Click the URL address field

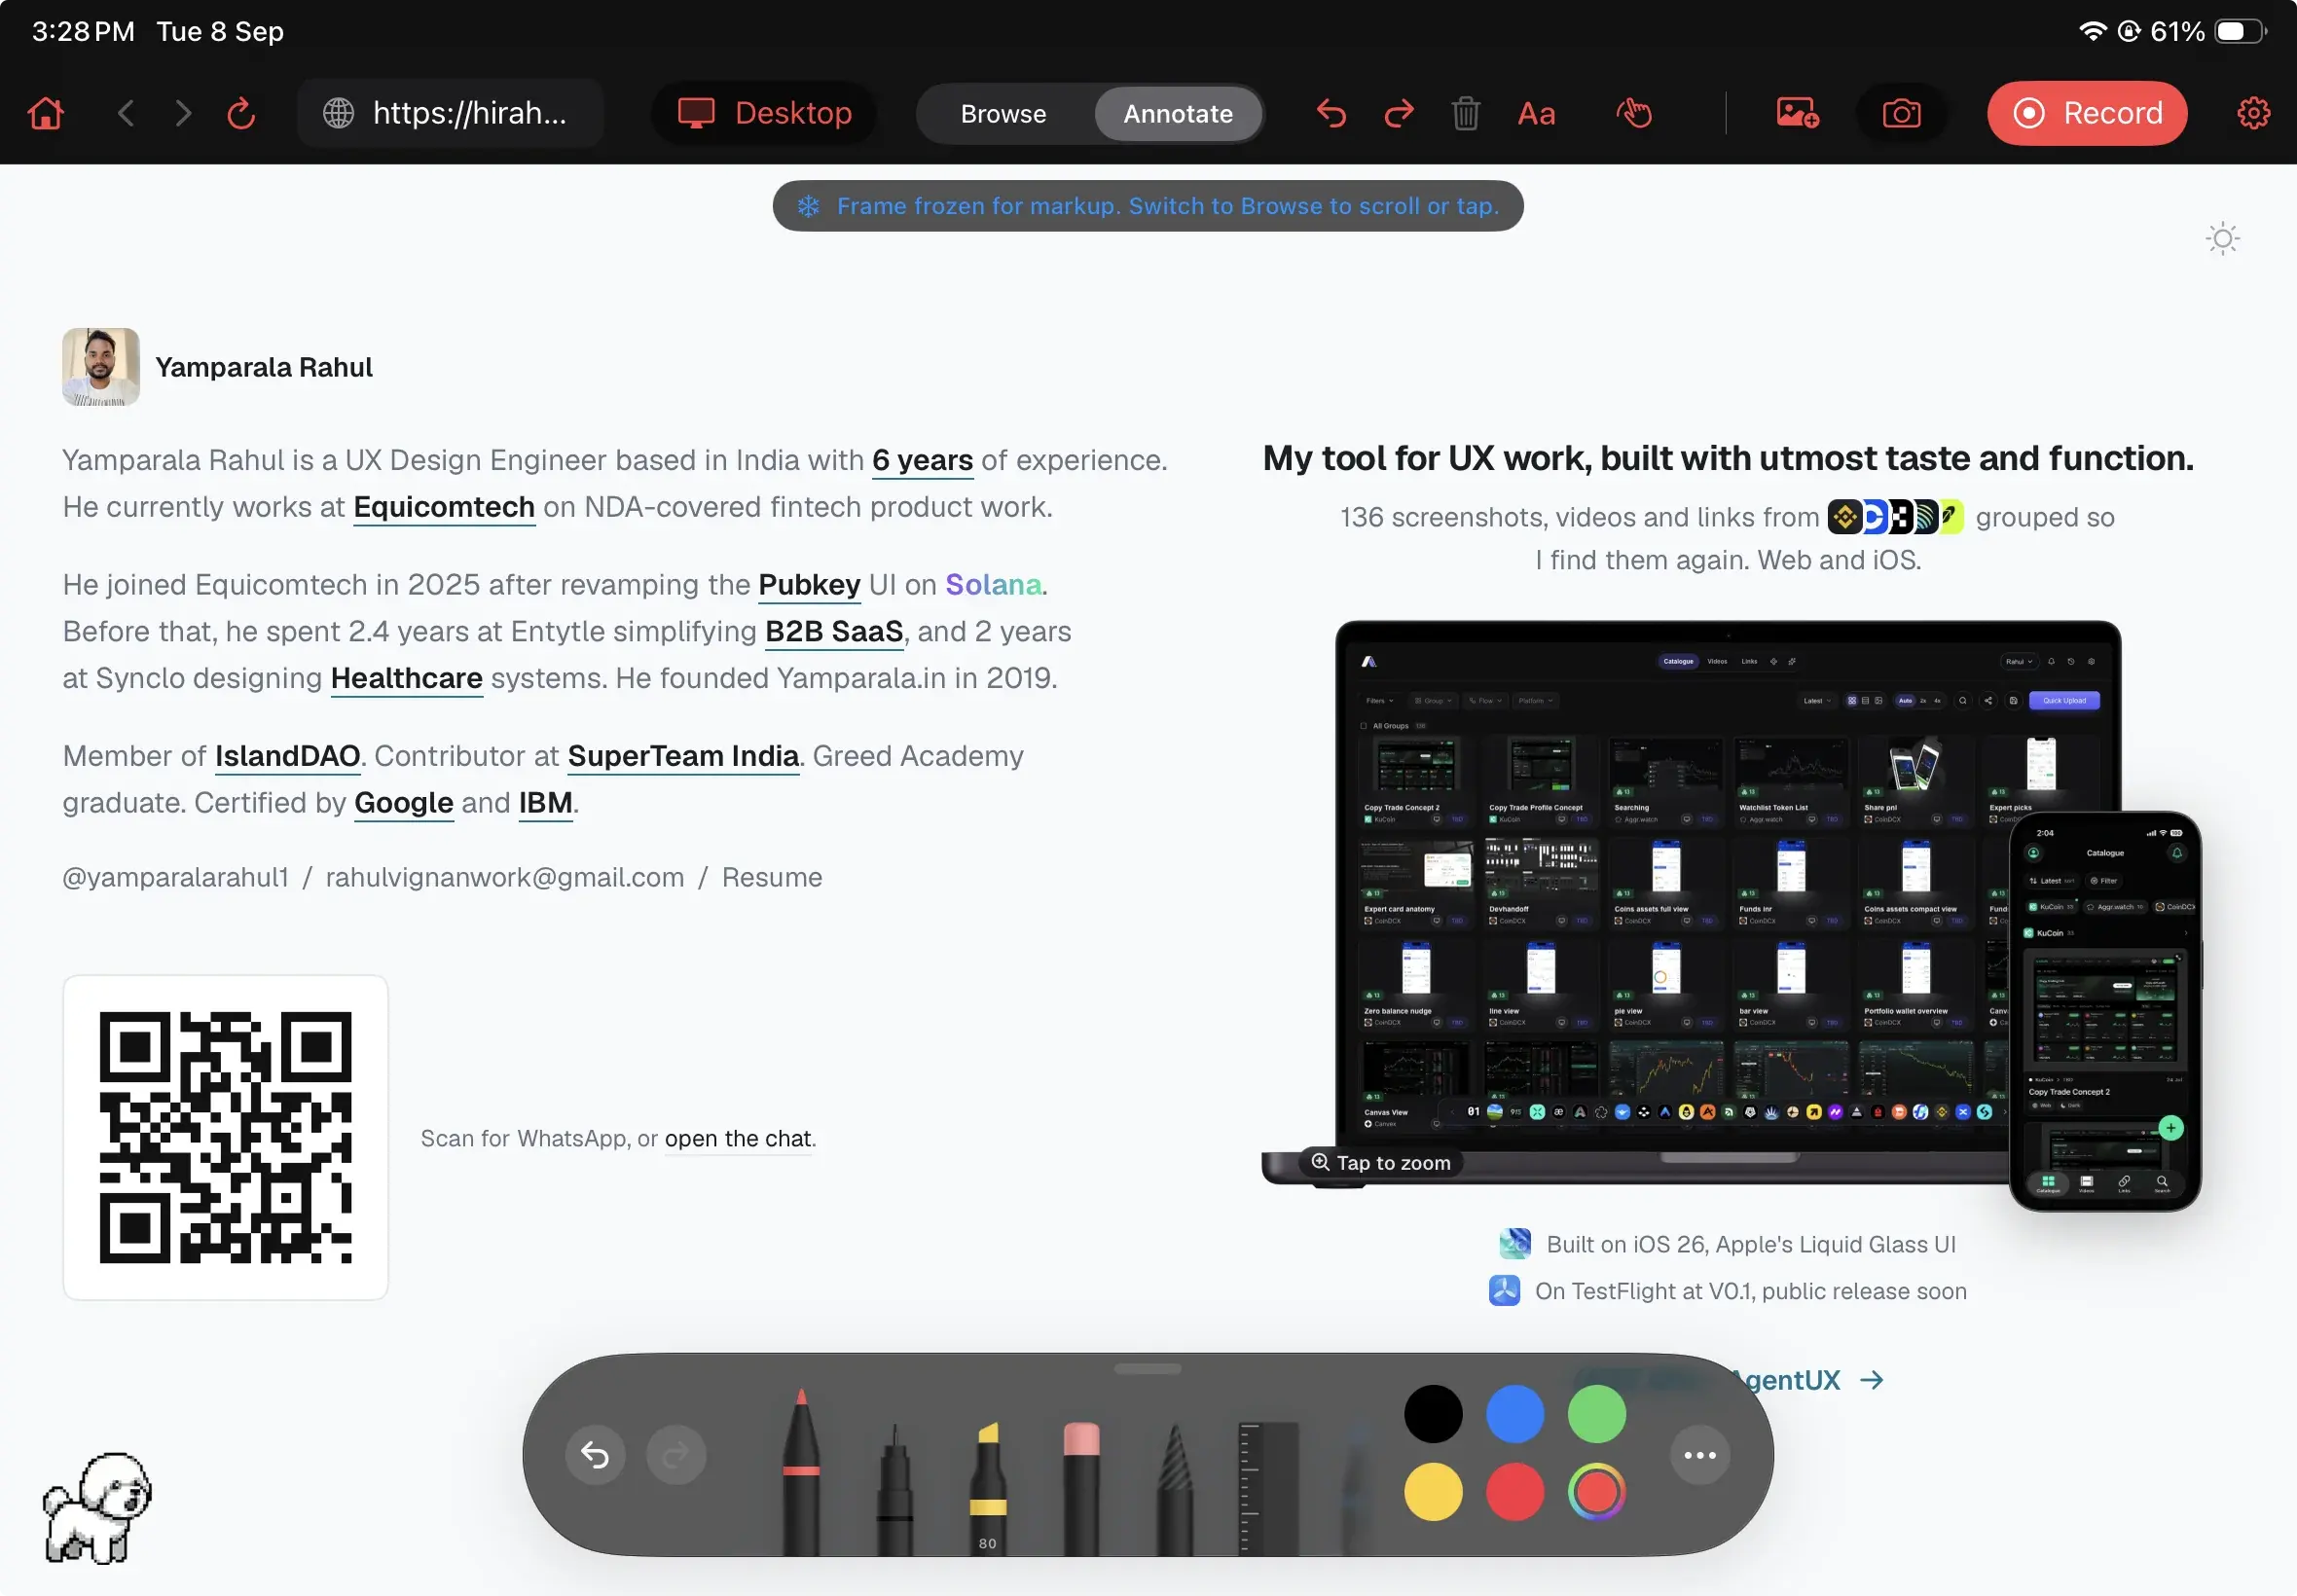(x=450, y=113)
